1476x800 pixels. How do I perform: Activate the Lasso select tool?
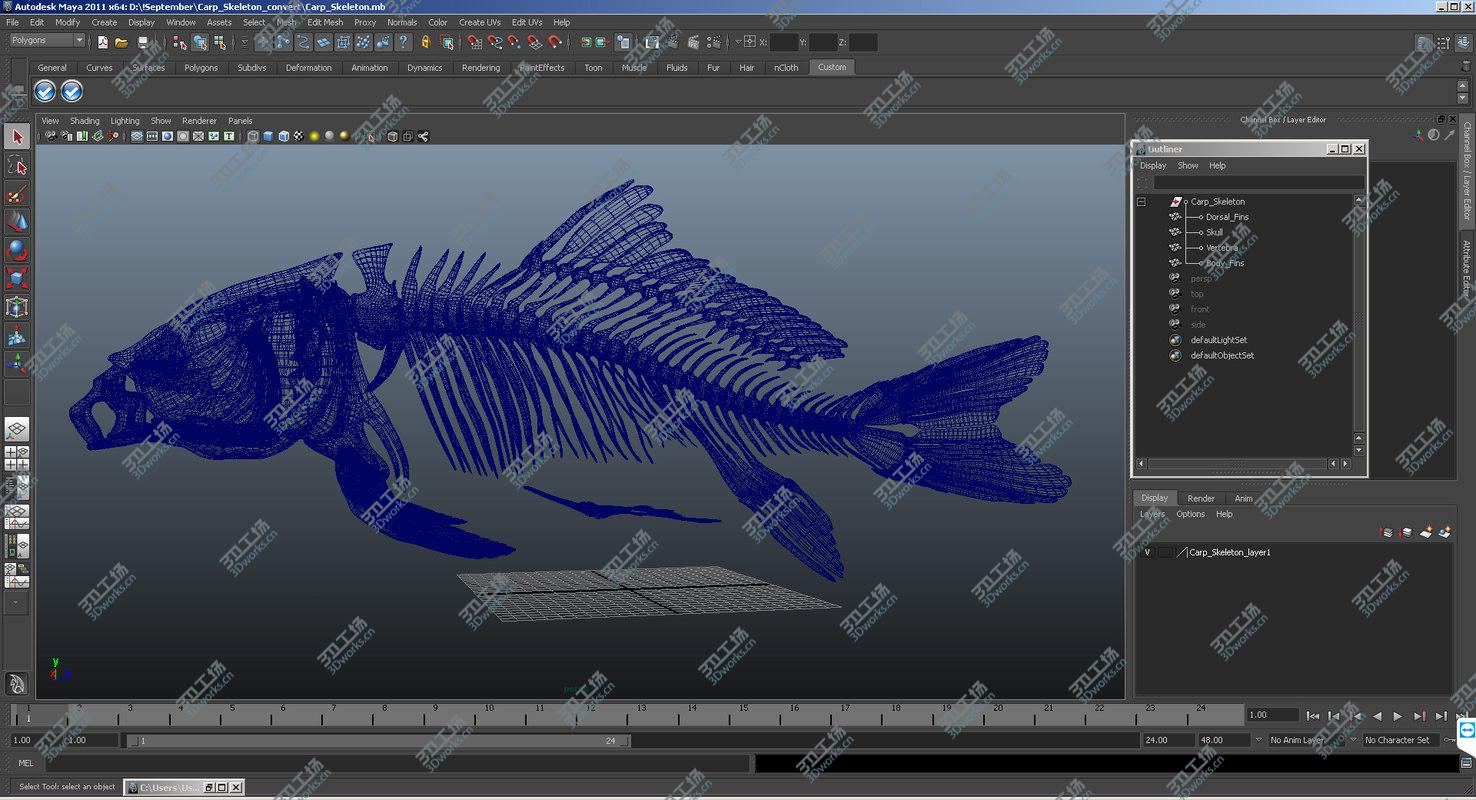[17, 165]
